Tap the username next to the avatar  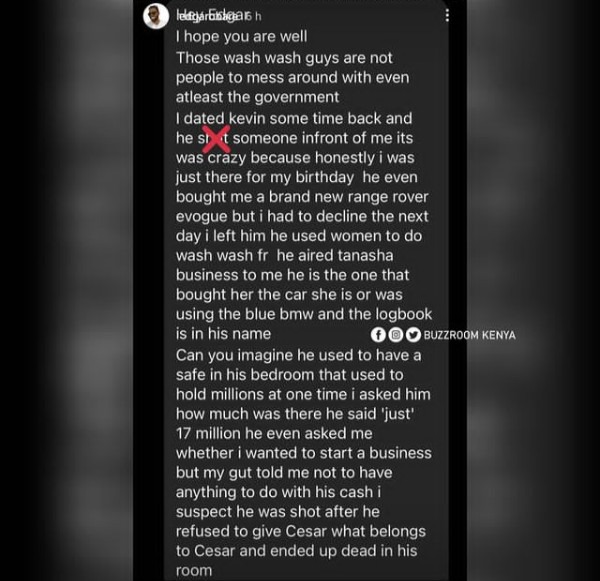(x=209, y=16)
